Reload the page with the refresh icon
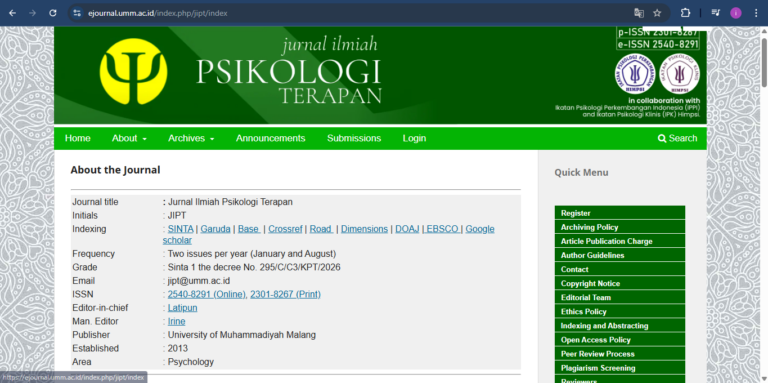Viewport: 768px width, 383px height. click(53, 13)
